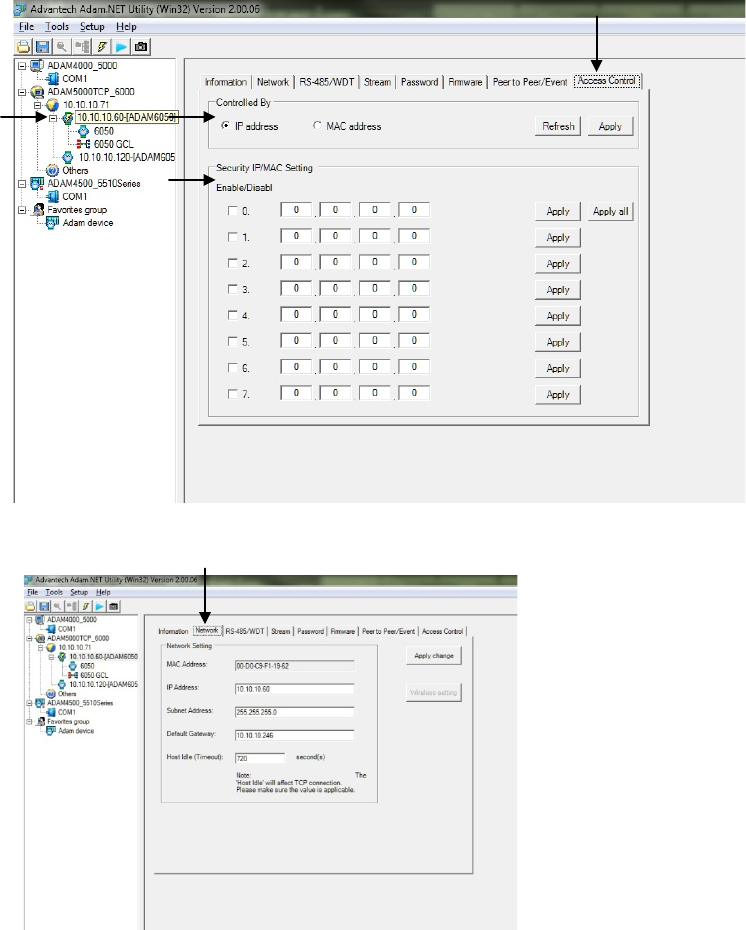746x930 pixels.
Task: Click Apply button for security row 6.
Action: 558,368
